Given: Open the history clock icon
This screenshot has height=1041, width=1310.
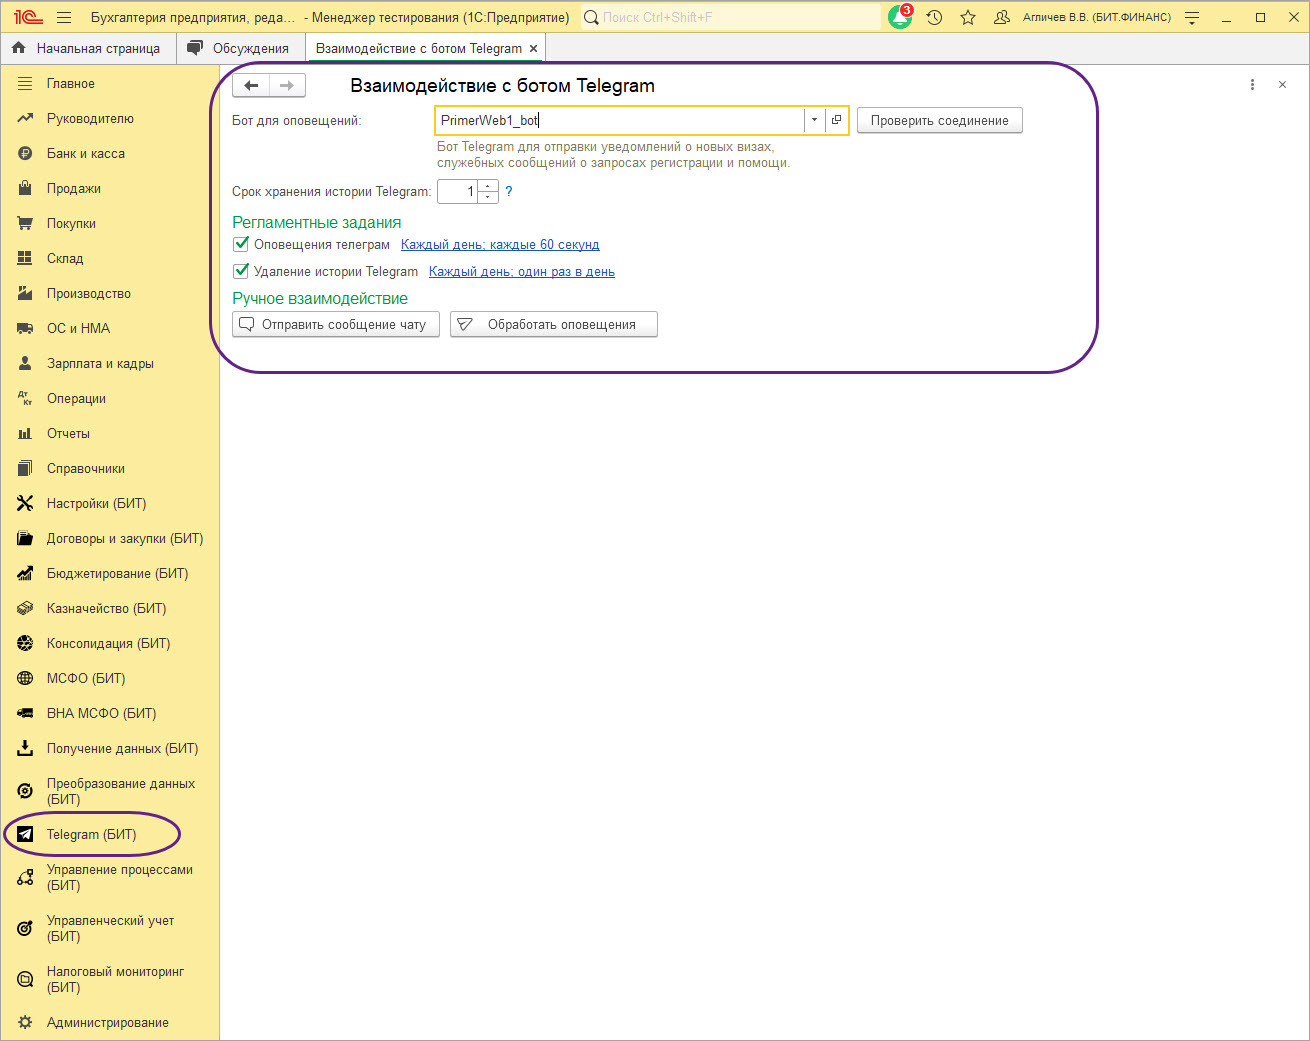Looking at the screenshot, I should tap(934, 18).
